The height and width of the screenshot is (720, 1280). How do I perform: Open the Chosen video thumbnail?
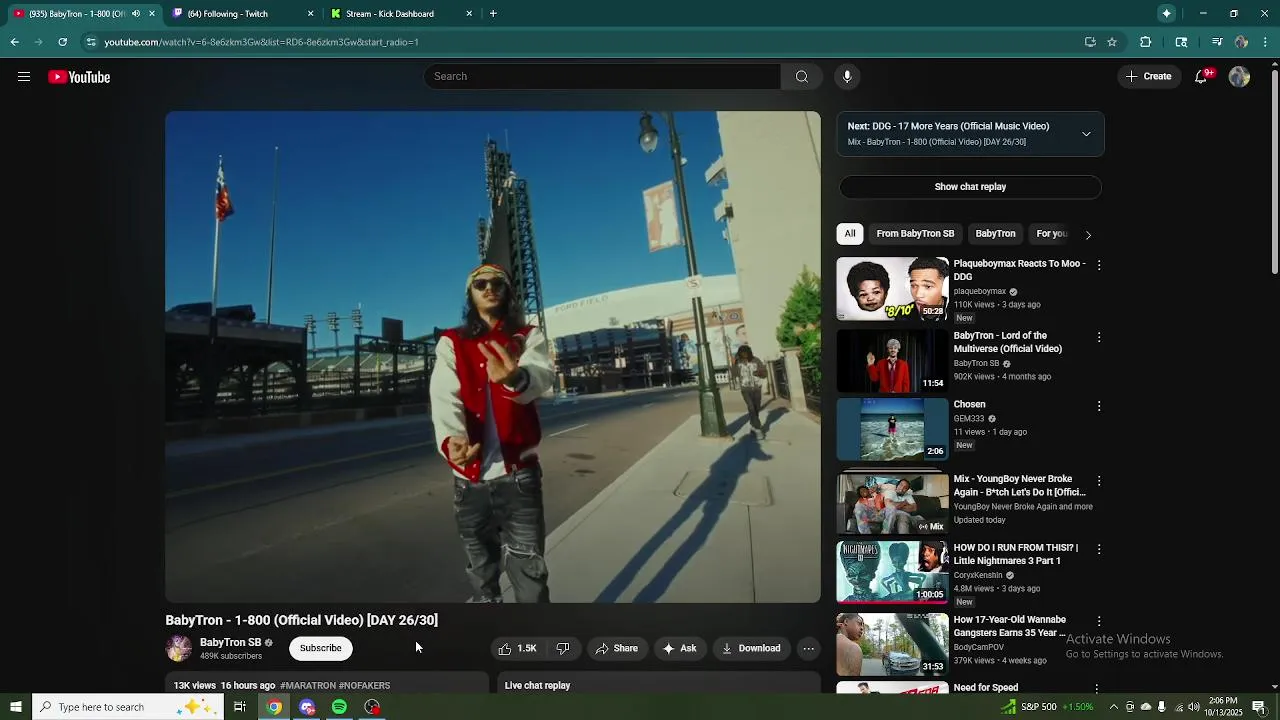click(x=892, y=430)
